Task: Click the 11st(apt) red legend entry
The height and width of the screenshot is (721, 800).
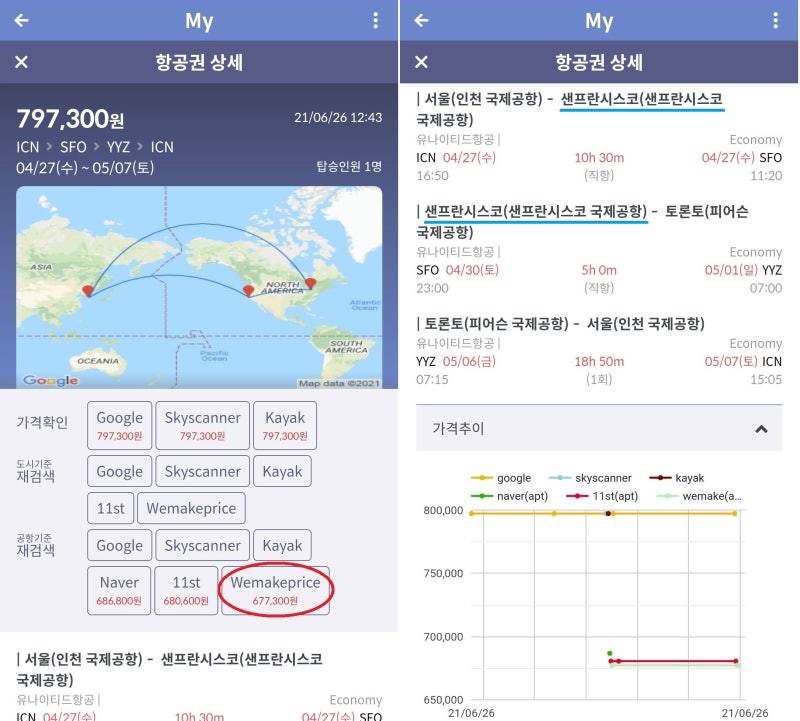Action: (x=603, y=495)
